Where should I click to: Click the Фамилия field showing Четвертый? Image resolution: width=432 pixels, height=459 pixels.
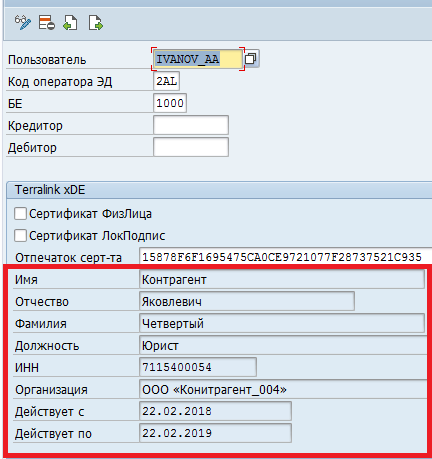[x=282, y=323]
